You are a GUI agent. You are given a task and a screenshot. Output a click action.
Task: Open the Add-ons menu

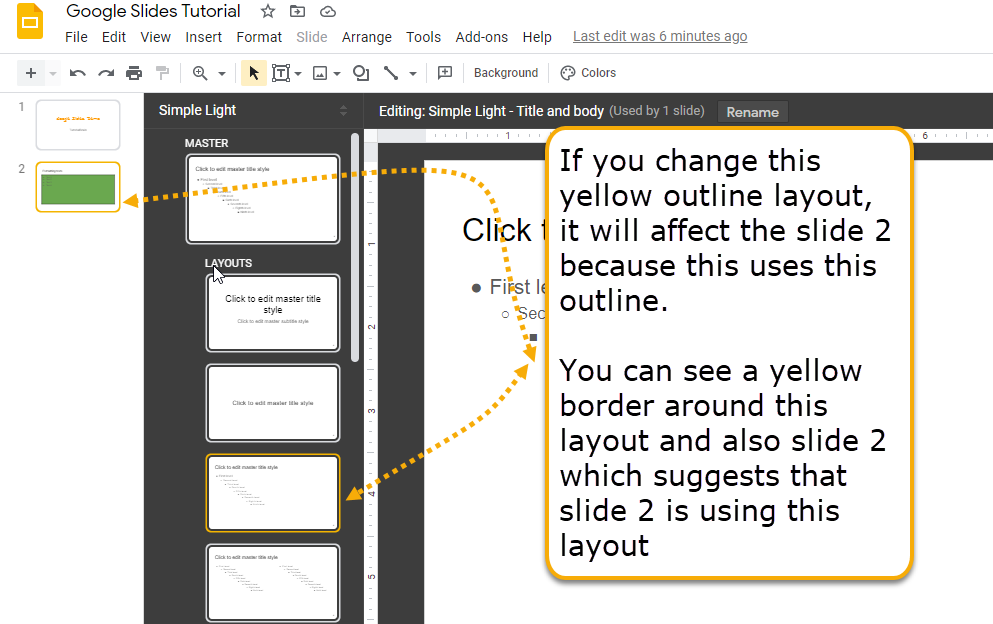481,37
